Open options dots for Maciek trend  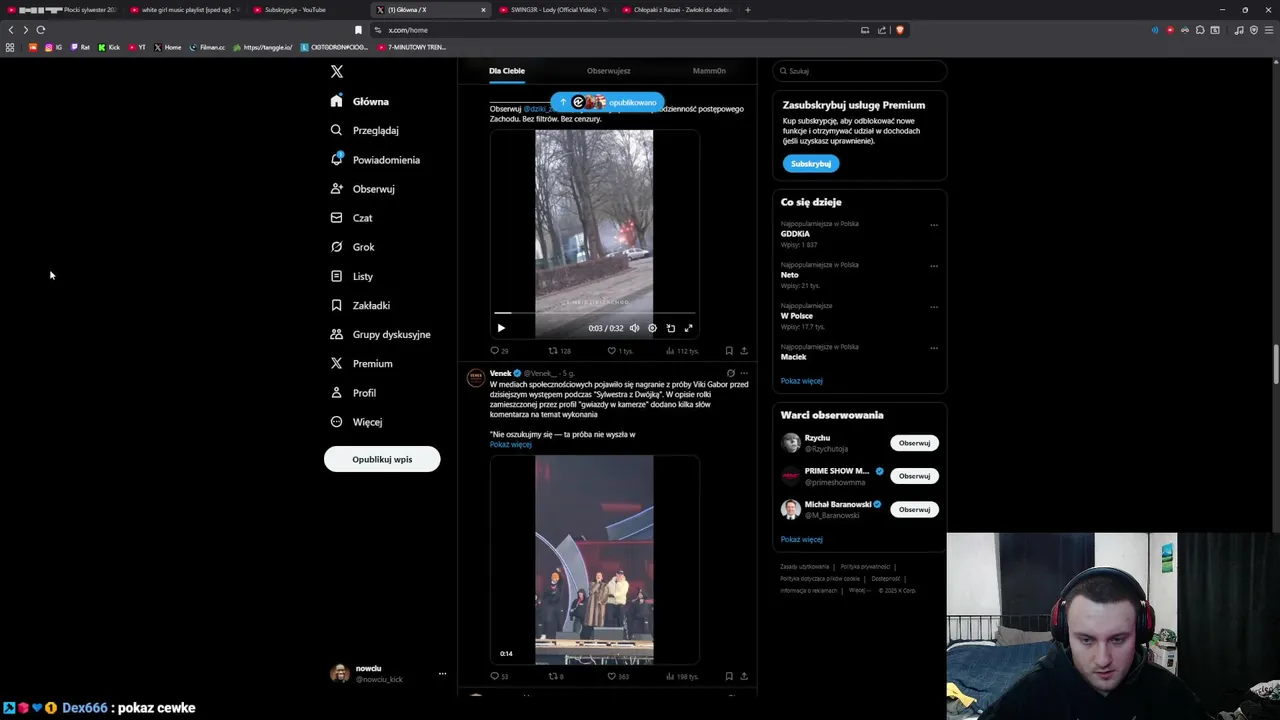click(x=934, y=348)
